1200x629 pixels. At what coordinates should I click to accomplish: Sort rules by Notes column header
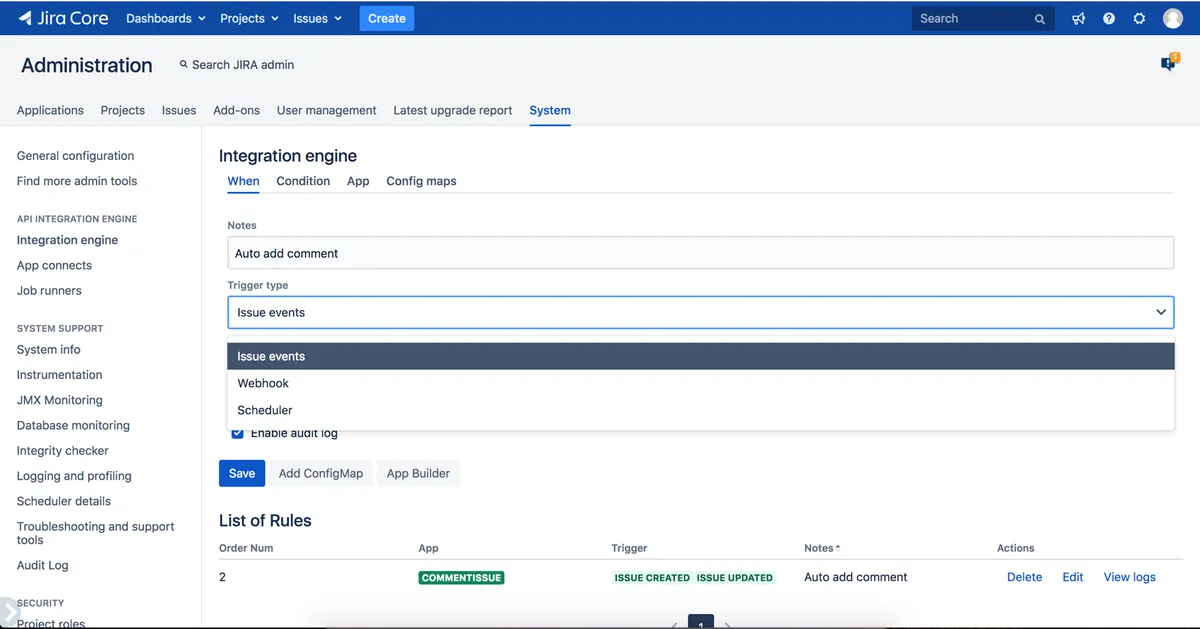[x=822, y=548]
